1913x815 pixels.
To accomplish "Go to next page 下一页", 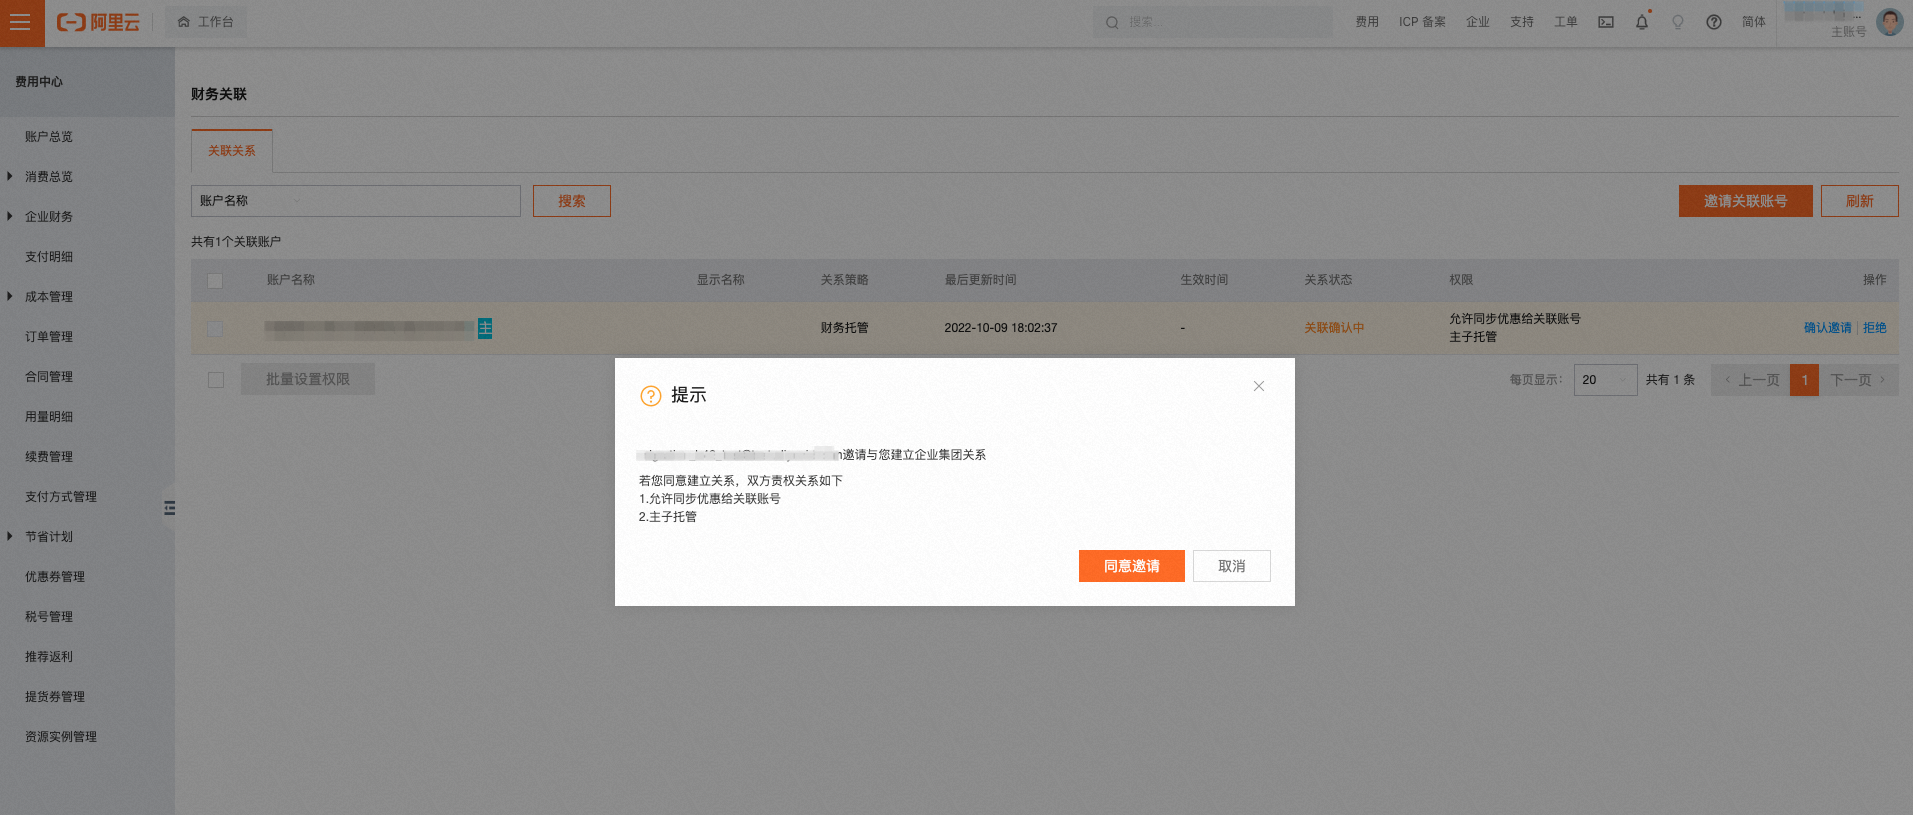I will 1859,380.
